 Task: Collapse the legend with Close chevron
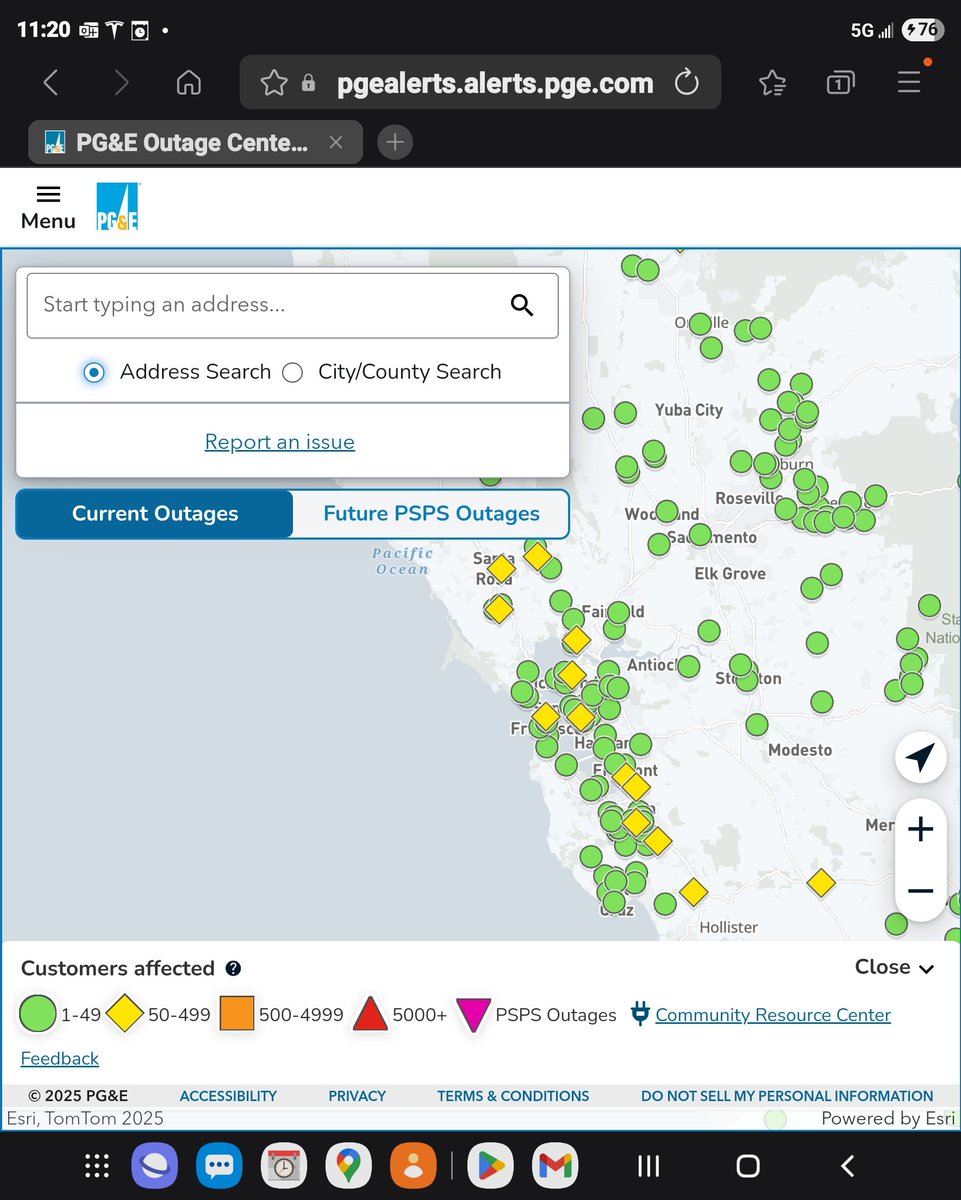895,967
